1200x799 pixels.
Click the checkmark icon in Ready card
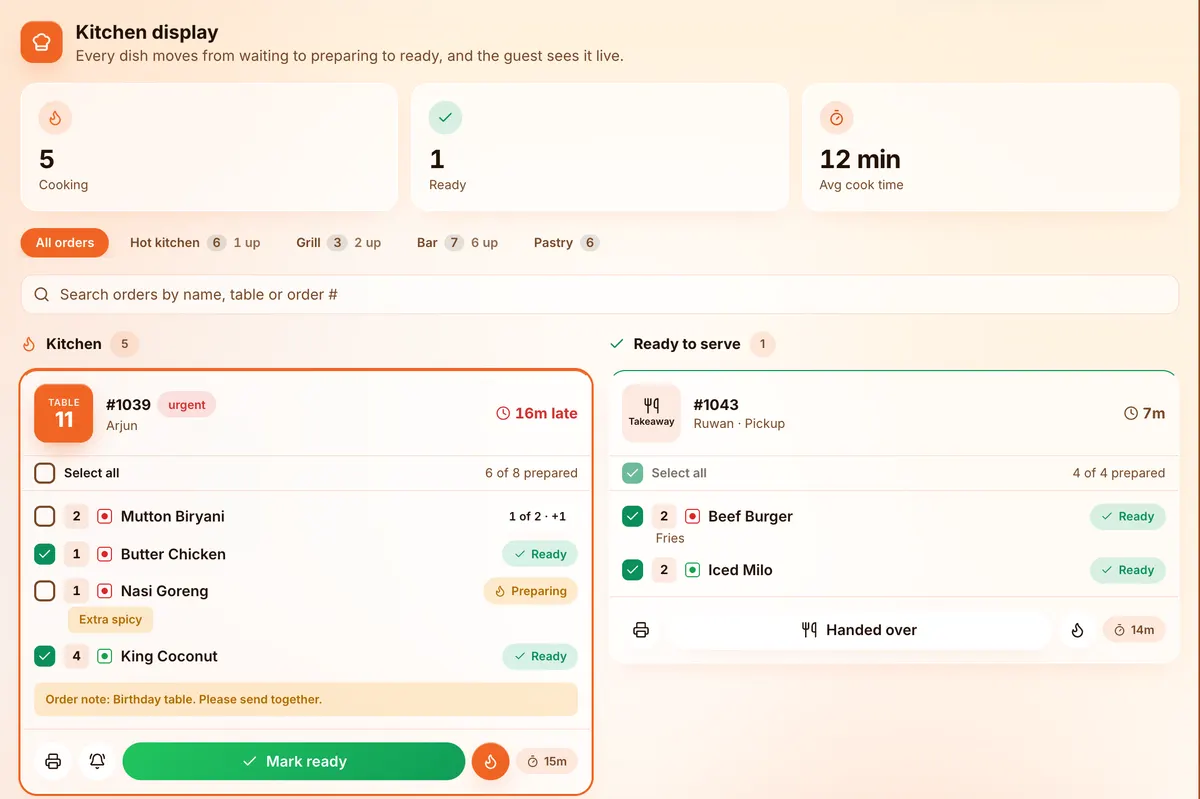point(445,117)
